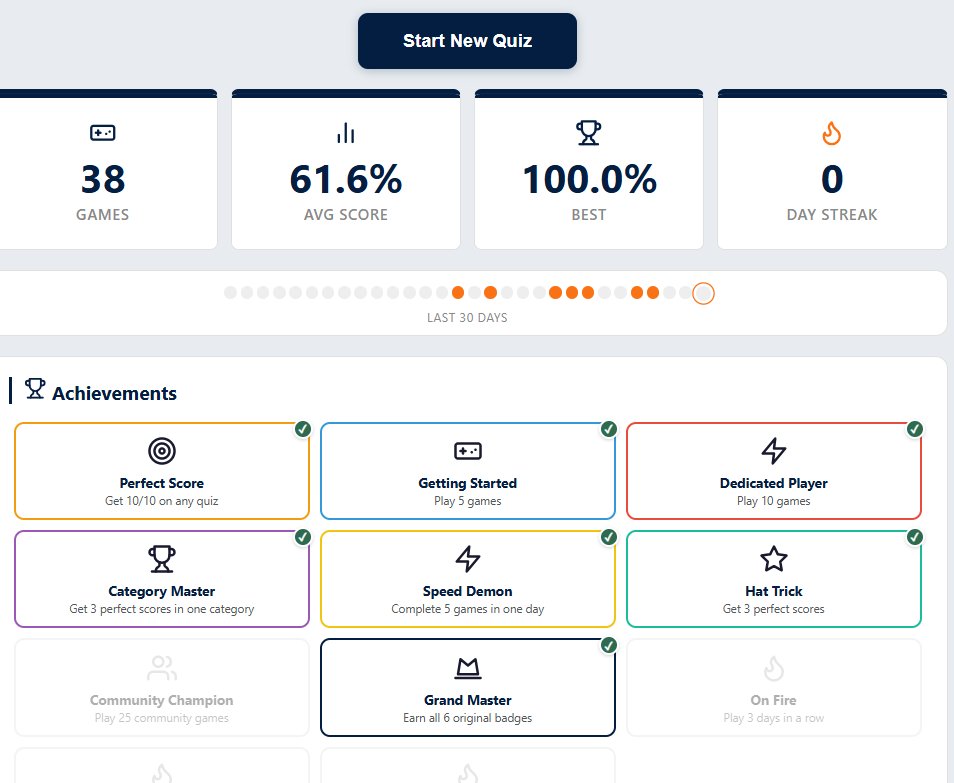This screenshot has width=954, height=783.
Task: Click the people icon on Community Champion badge
Action: (x=161, y=666)
